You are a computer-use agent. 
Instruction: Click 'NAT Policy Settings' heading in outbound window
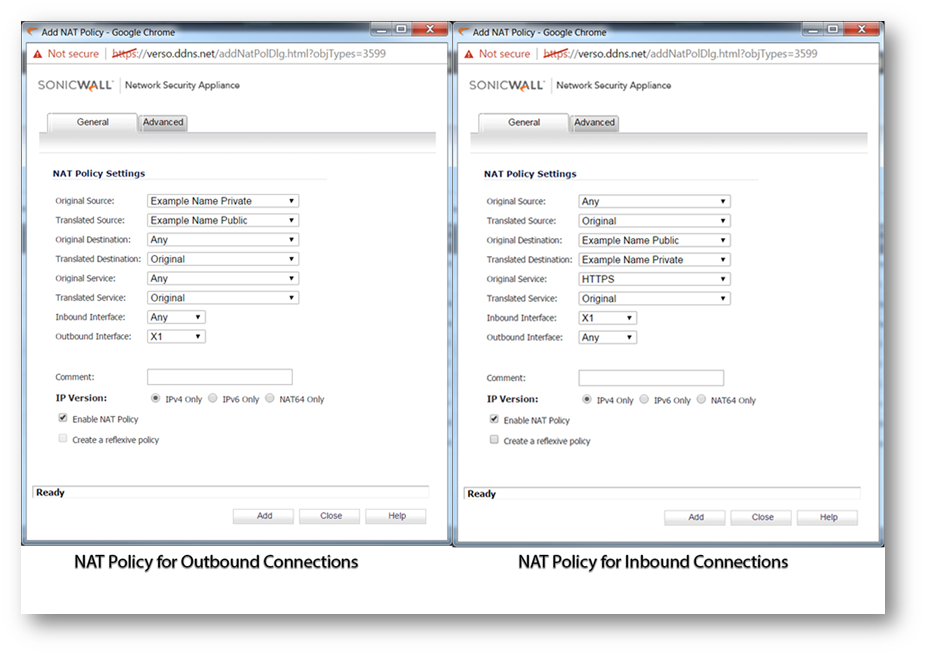click(x=99, y=173)
